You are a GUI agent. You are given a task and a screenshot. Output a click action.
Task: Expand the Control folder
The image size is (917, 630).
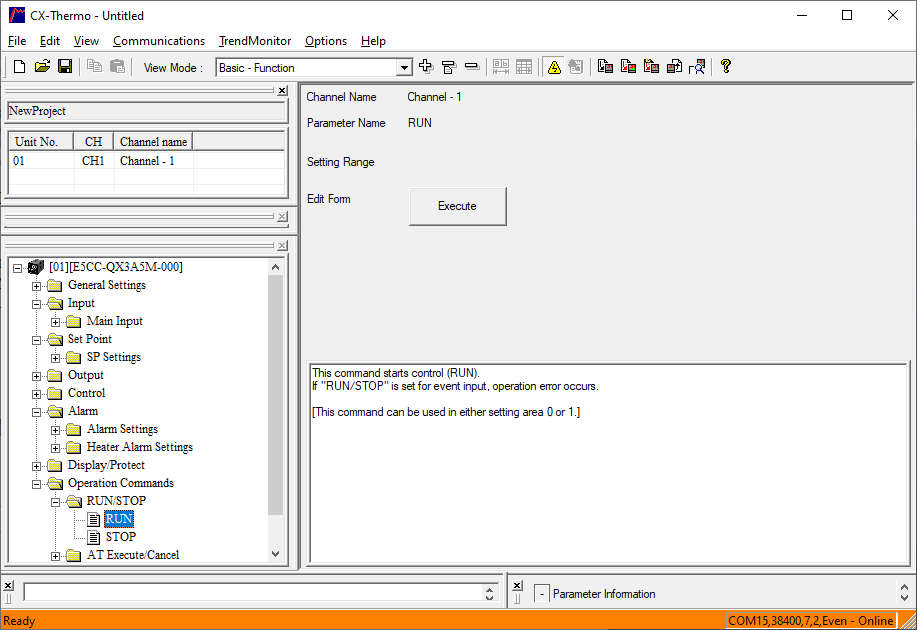36,394
